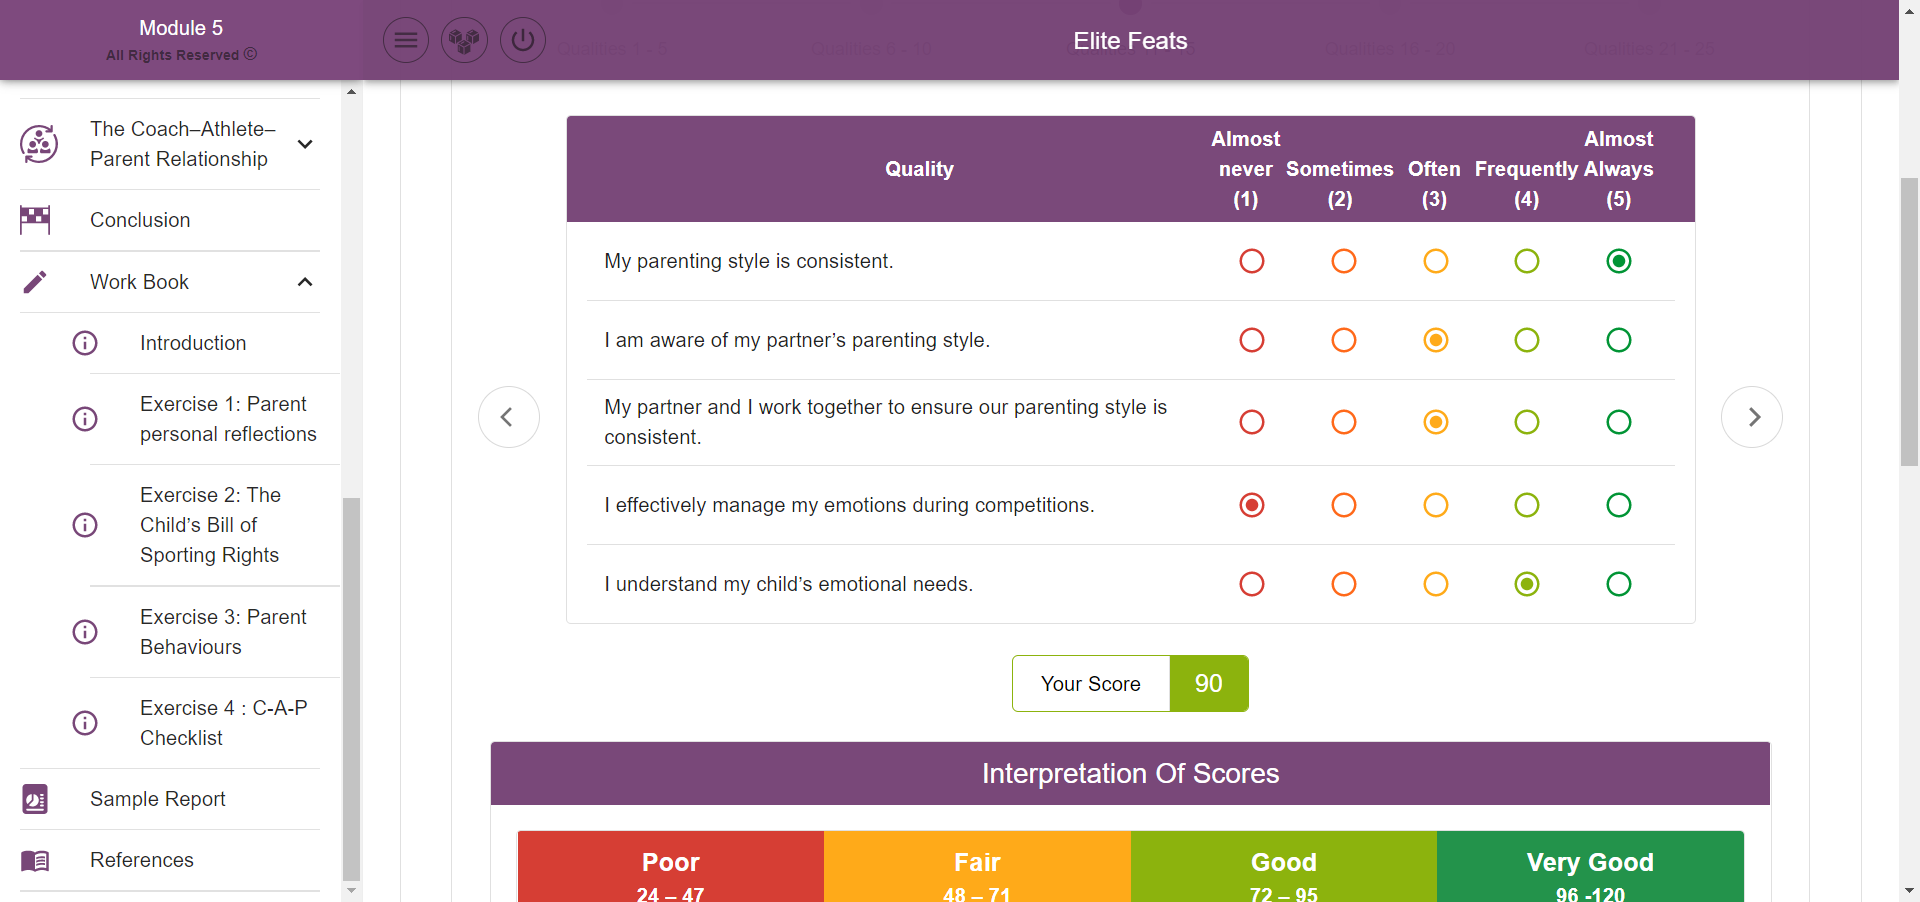This screenshot has width=1920, height=902.
Task: Select Almost never for understanding child's emotional needs
Action: coord(1251,584)
